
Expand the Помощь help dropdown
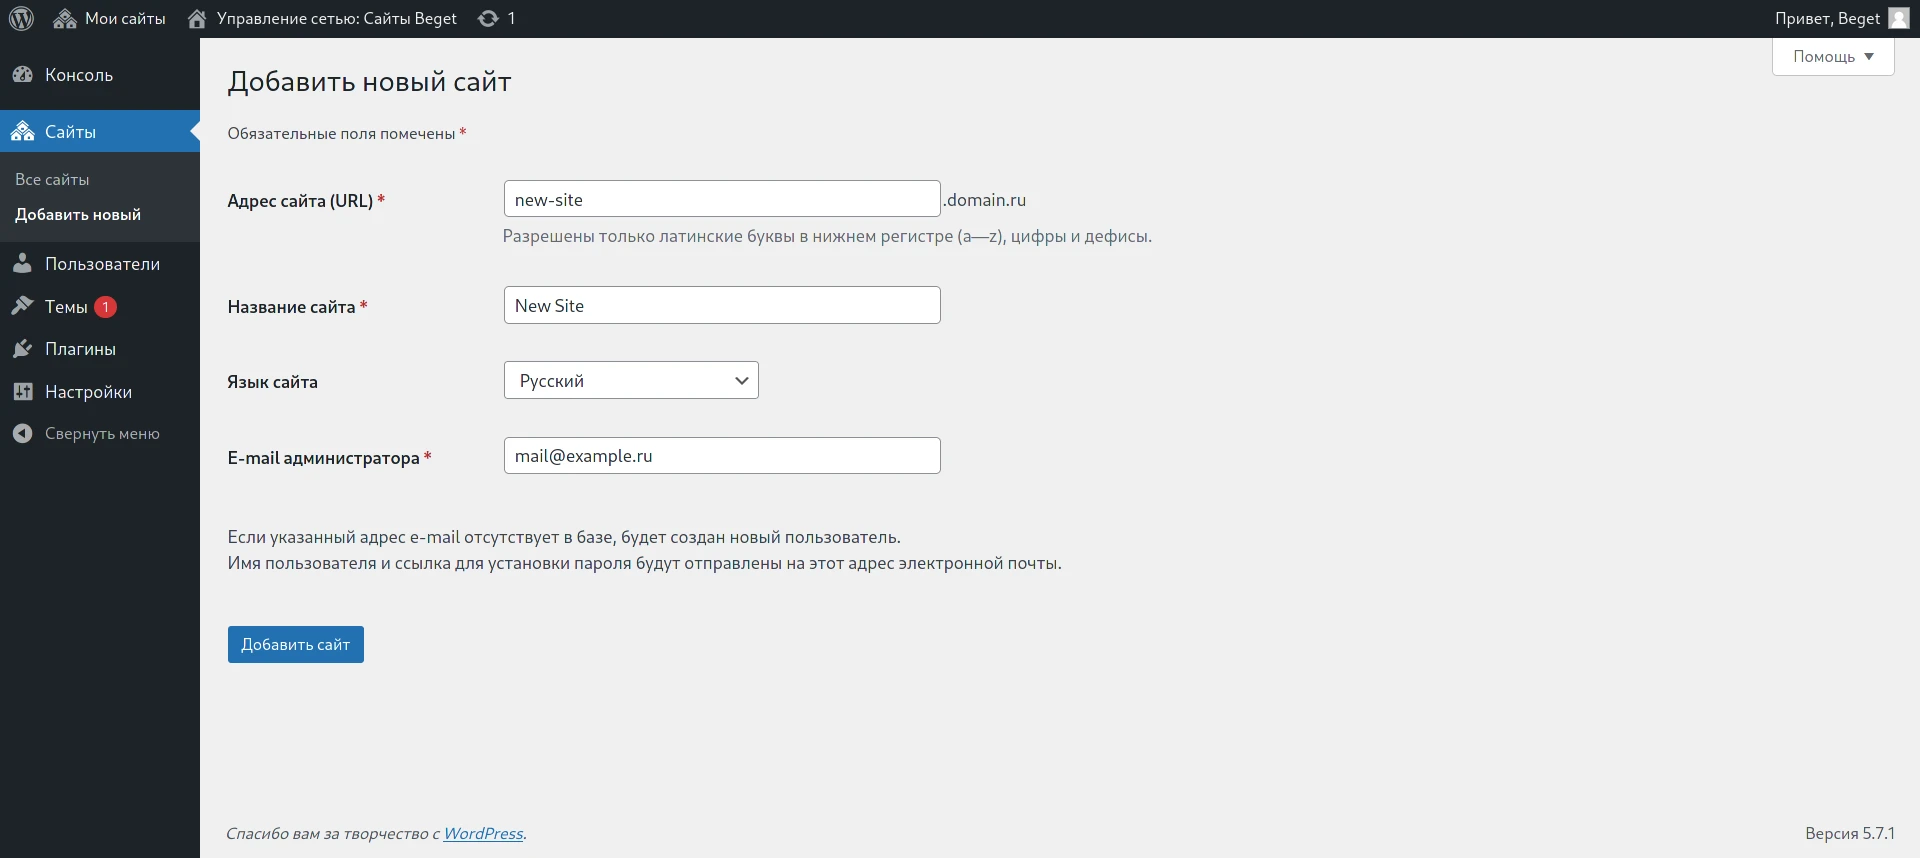click(1832, 57)
